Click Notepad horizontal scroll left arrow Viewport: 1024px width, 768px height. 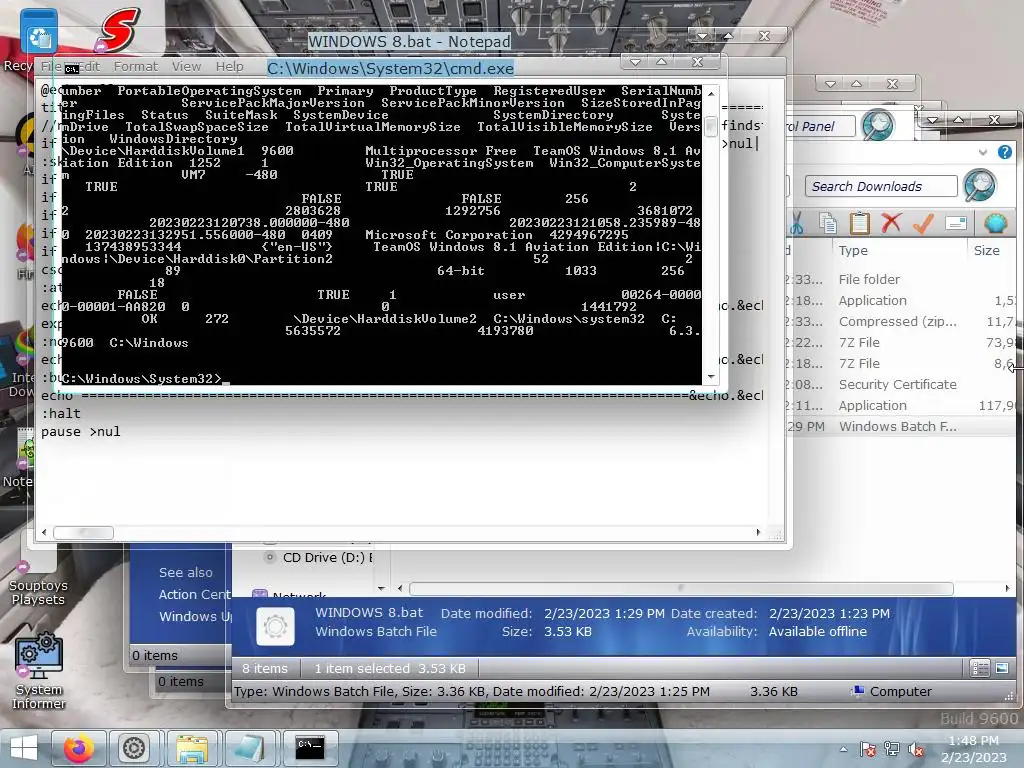click(44, 532)
